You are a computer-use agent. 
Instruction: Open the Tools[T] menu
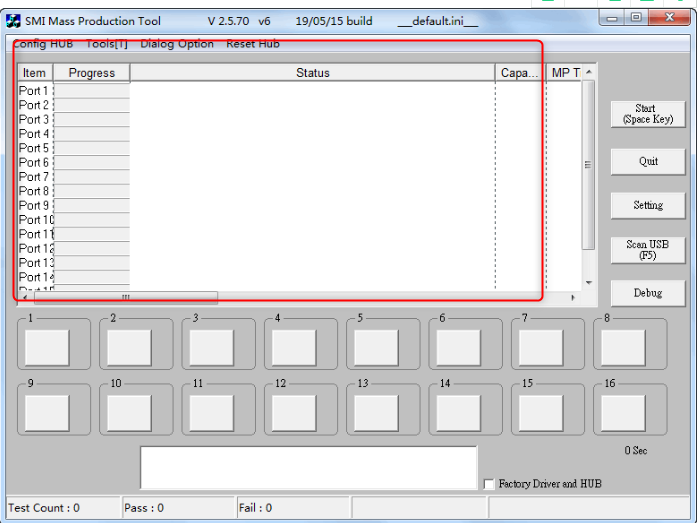(107, 44)
